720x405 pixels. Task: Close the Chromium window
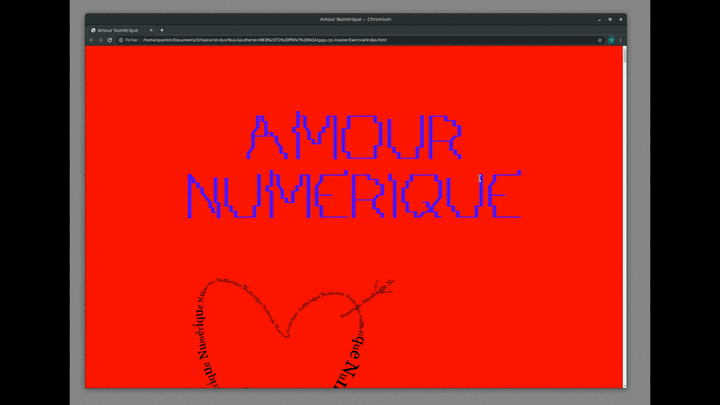pos(619,18)
